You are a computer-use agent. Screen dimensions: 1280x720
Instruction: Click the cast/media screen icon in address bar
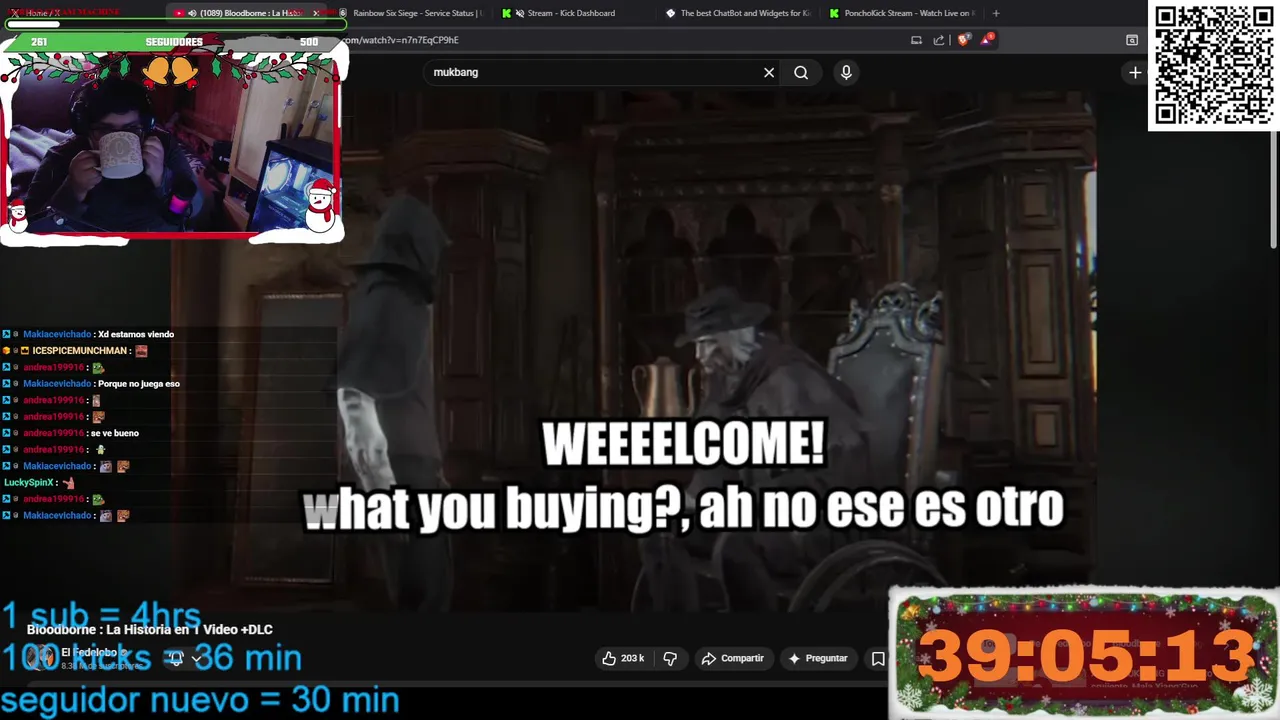coord(916,40)
